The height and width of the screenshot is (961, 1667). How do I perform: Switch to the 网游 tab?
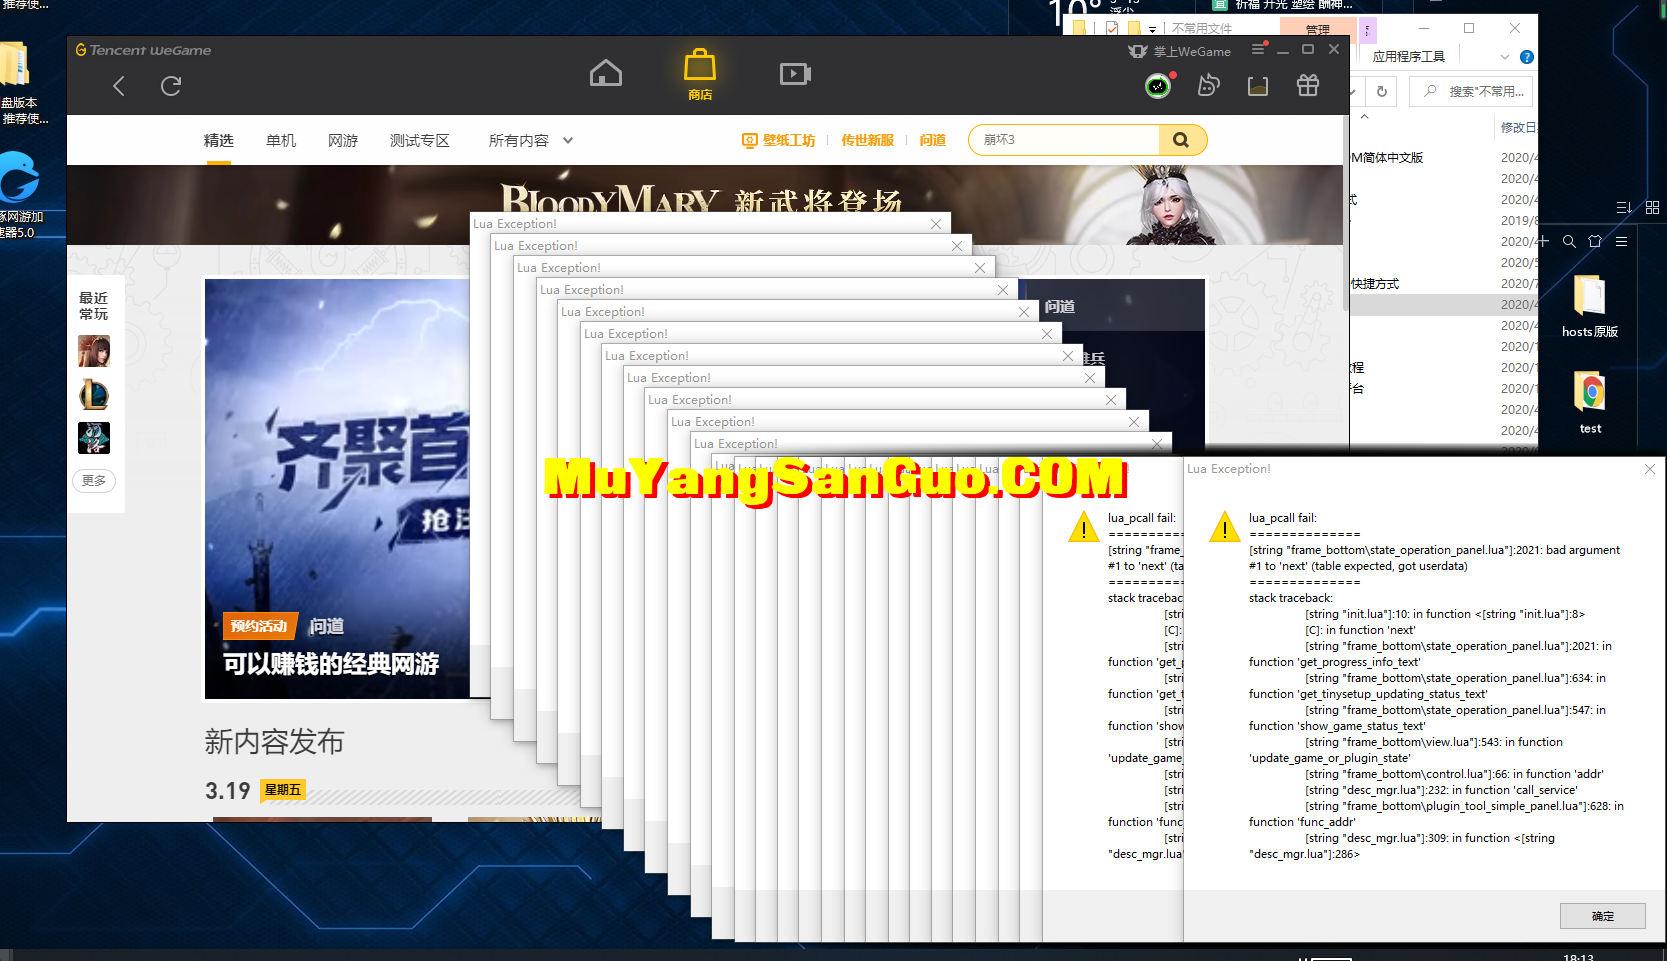pos(343,141)
